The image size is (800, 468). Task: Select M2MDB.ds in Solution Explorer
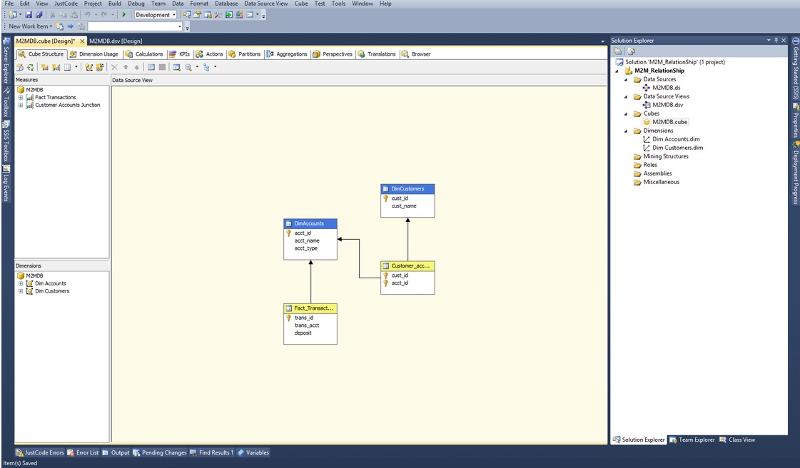click(666, 88)
